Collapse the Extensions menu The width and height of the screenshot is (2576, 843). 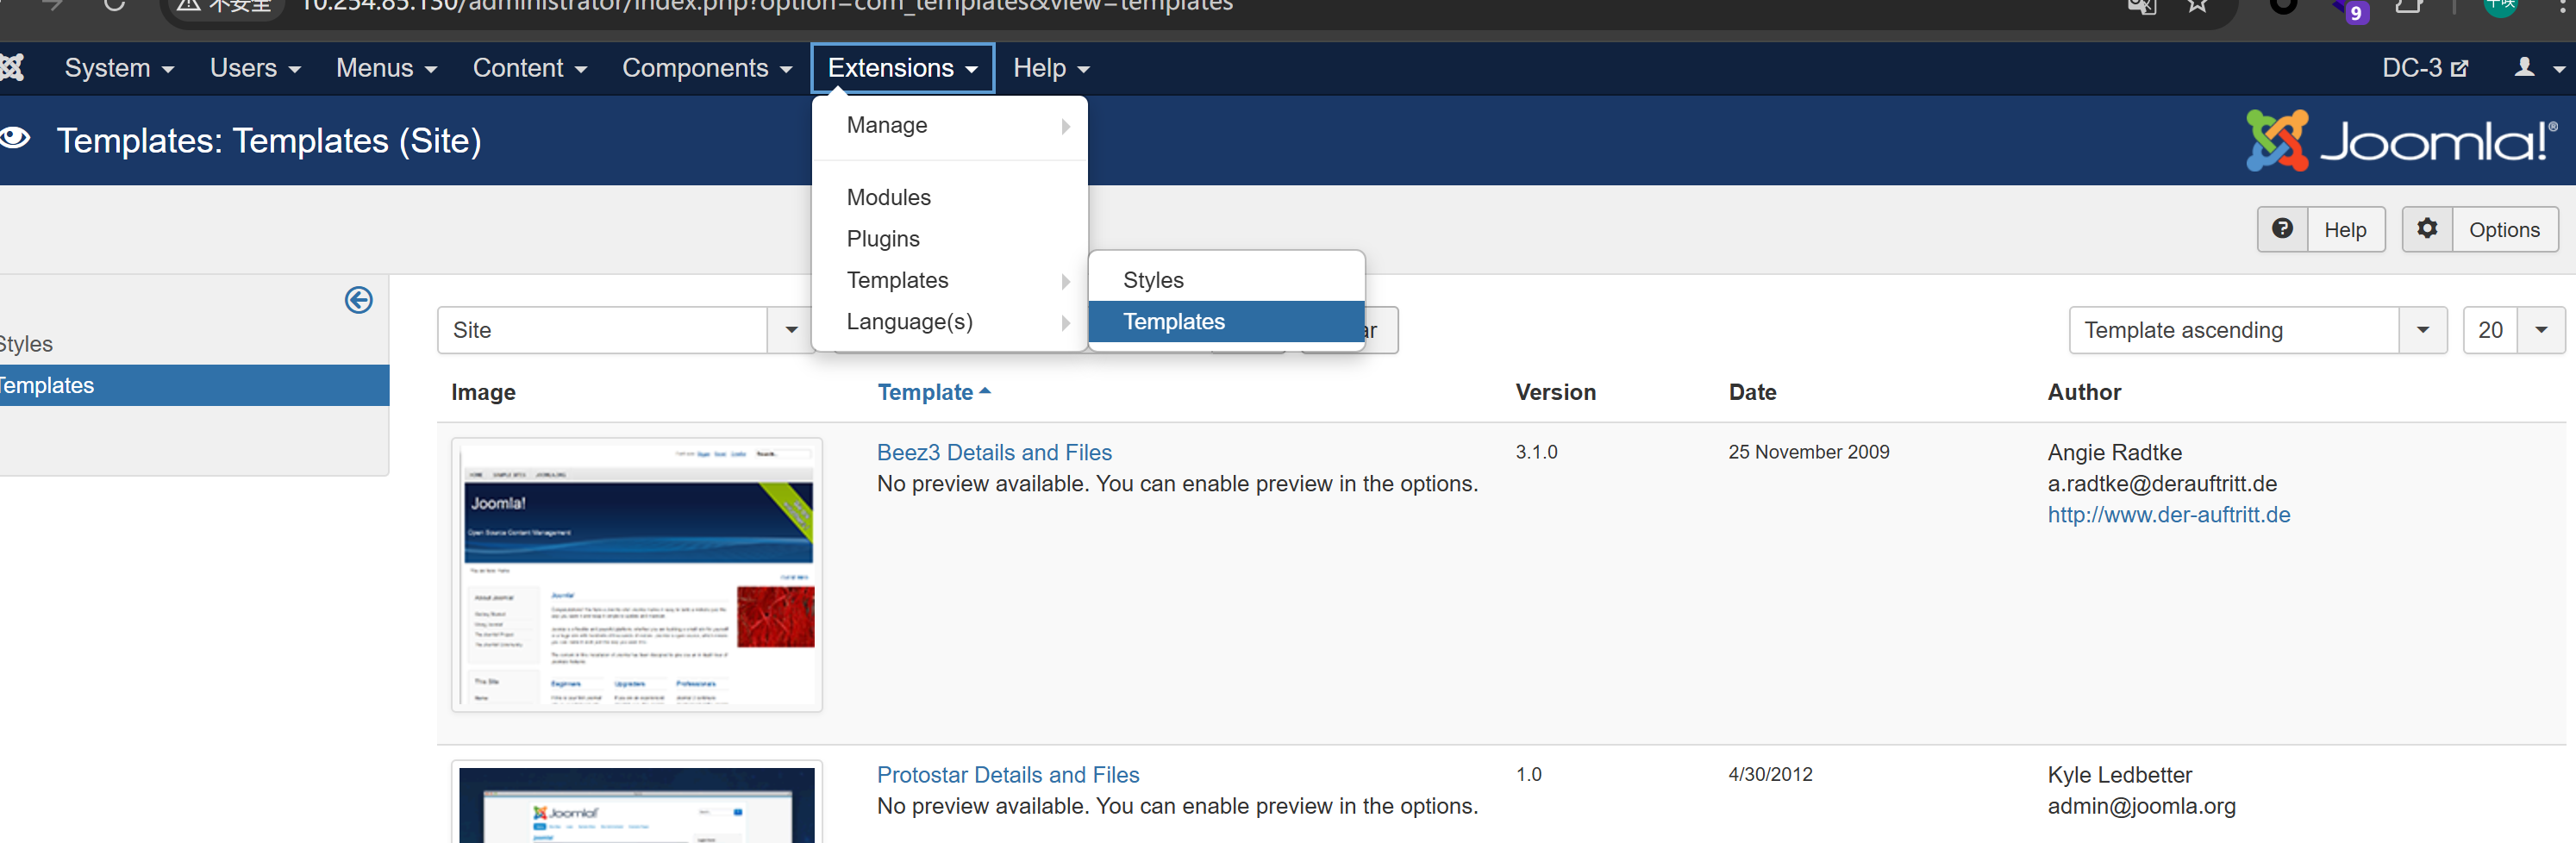[x=902, y=68]
